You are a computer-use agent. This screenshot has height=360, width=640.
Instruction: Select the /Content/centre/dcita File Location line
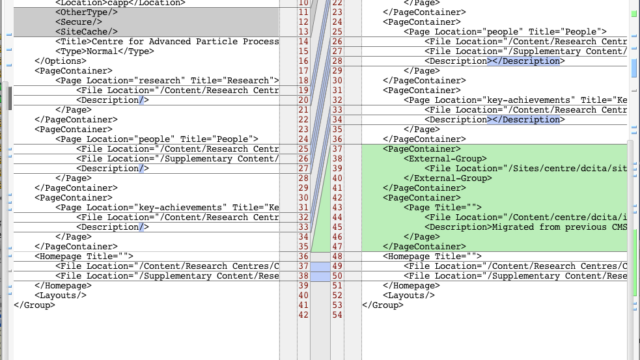526,217
